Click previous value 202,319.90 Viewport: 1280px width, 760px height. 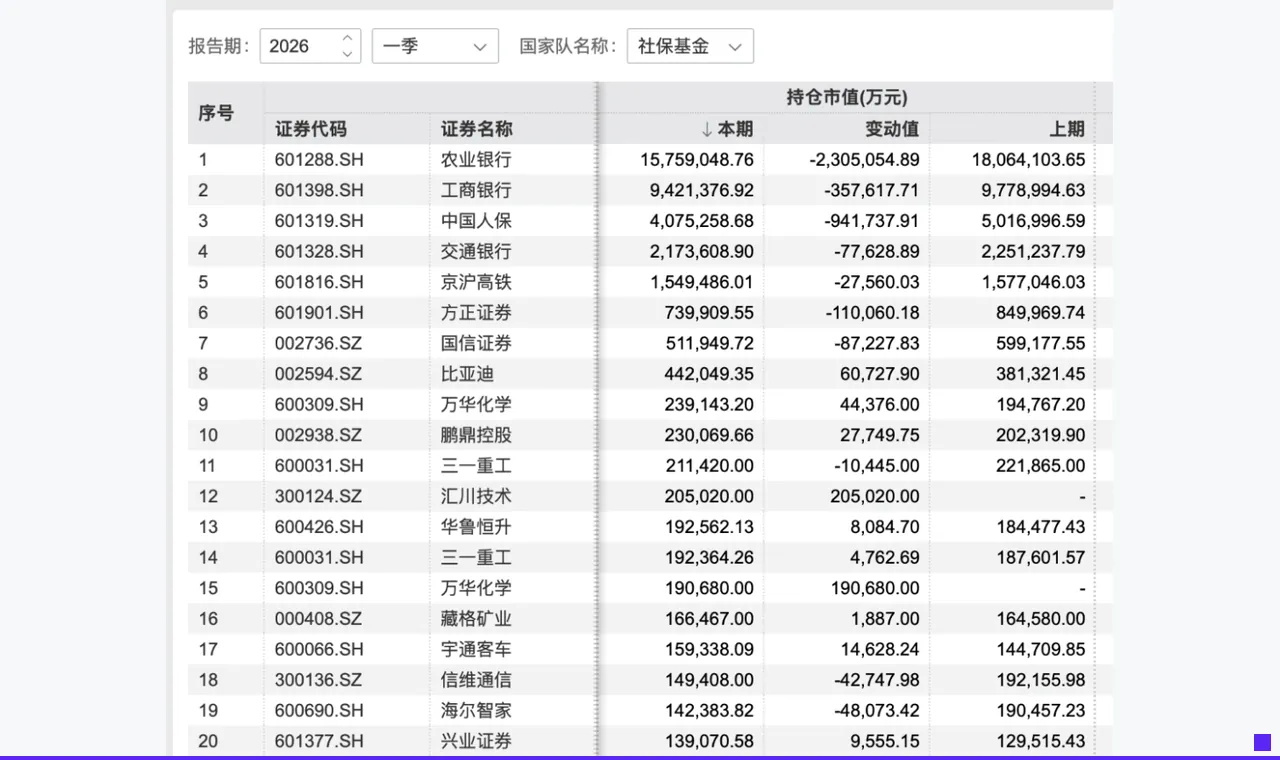tap(1041, 435)
